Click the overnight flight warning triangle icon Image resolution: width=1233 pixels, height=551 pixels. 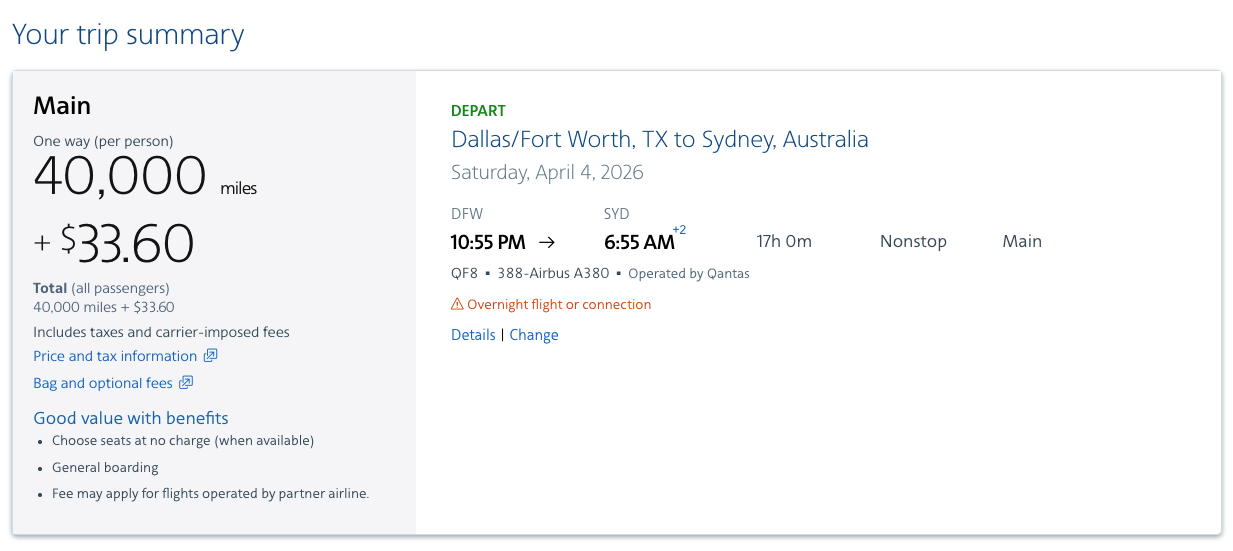point(457,304)
